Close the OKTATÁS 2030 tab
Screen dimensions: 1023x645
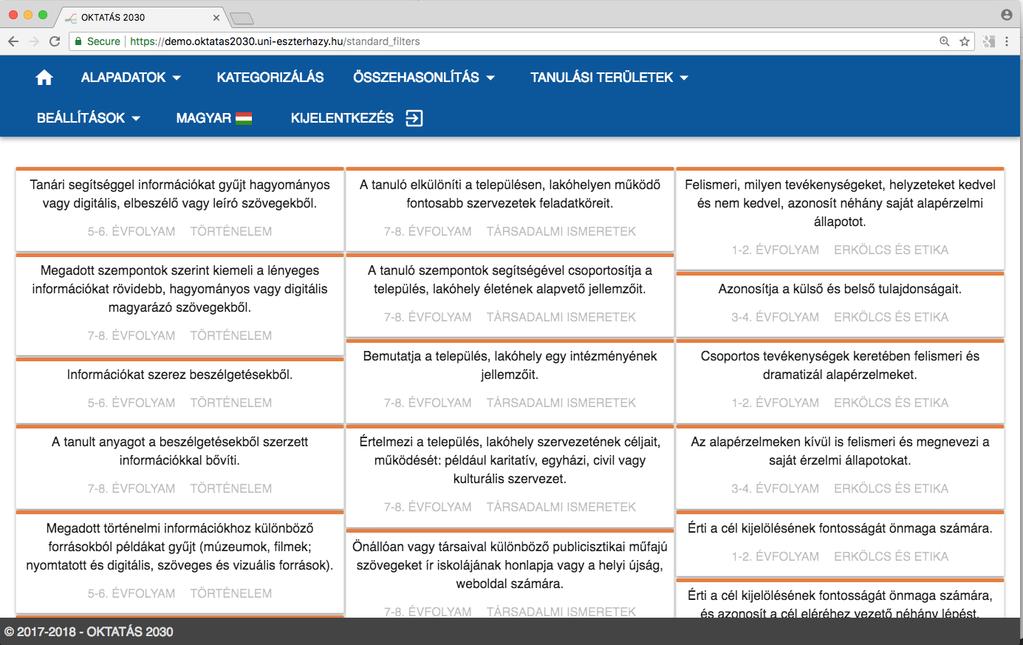pyautogui.click(x=216, y=18)
